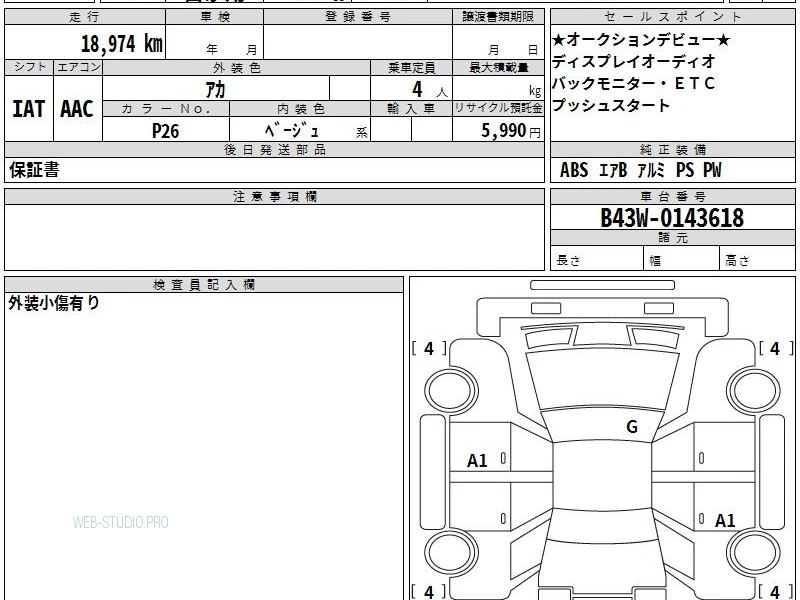Select the ABS equipment label
The height and width of the screenshot is (600, 800).
pos(574,170)
